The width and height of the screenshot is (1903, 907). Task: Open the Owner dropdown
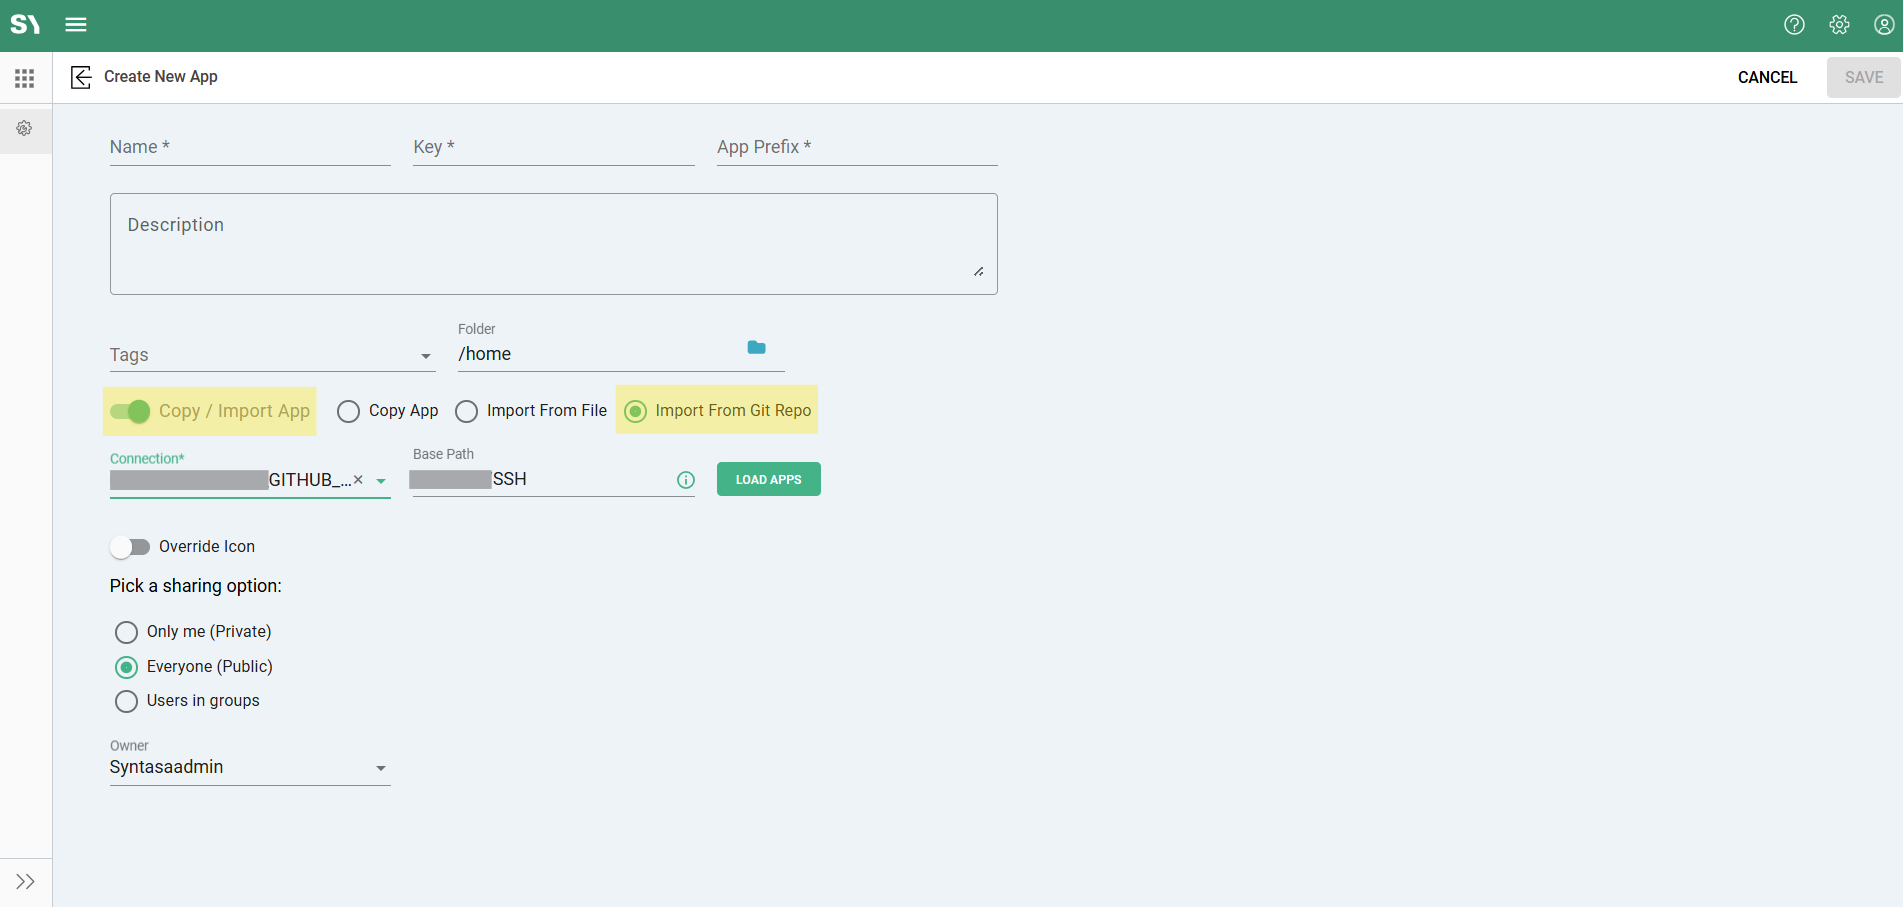tap(380, 768)
